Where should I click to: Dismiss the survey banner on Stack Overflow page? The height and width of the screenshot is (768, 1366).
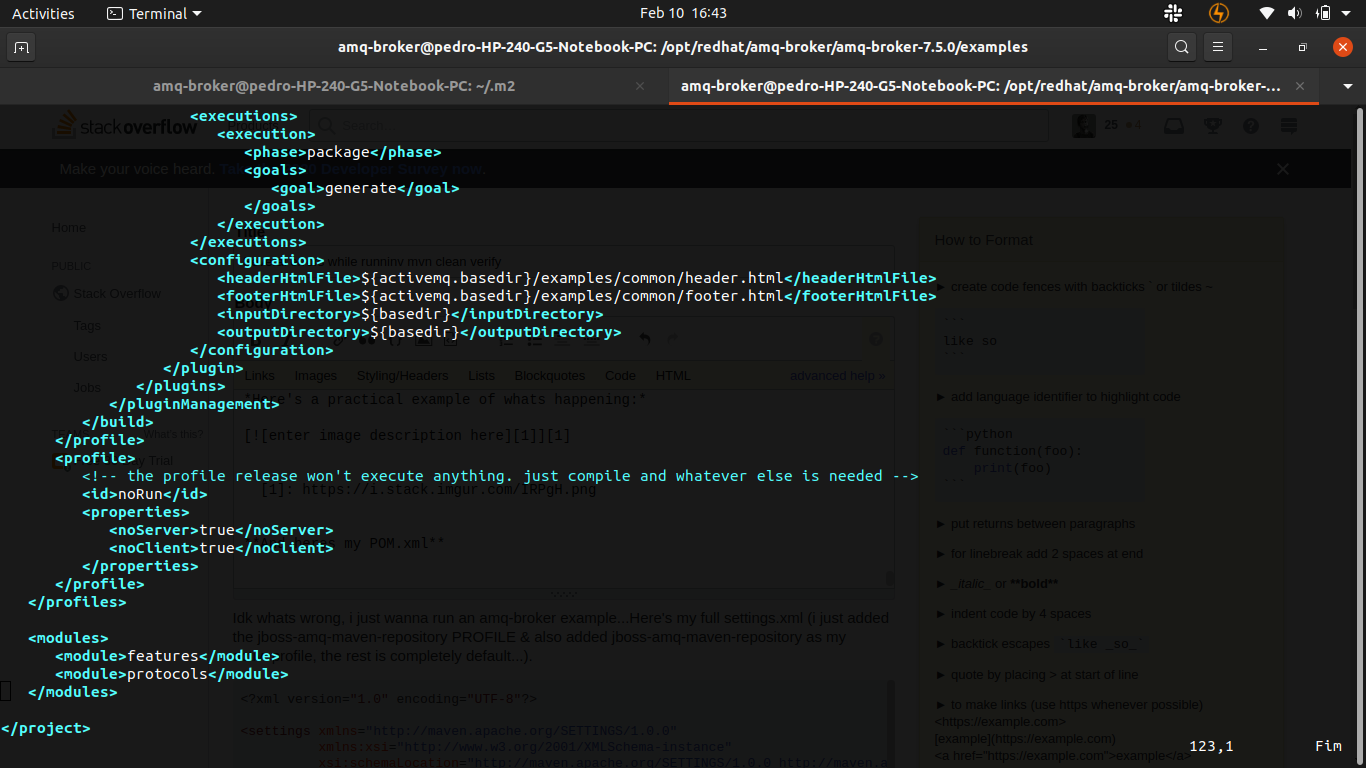coord(1283,169)
